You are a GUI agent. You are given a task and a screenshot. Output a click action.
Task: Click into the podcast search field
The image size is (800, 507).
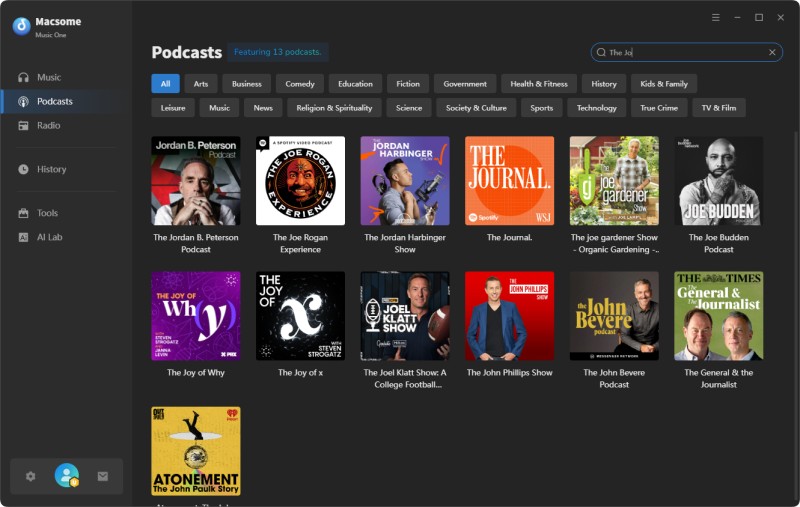687,52
